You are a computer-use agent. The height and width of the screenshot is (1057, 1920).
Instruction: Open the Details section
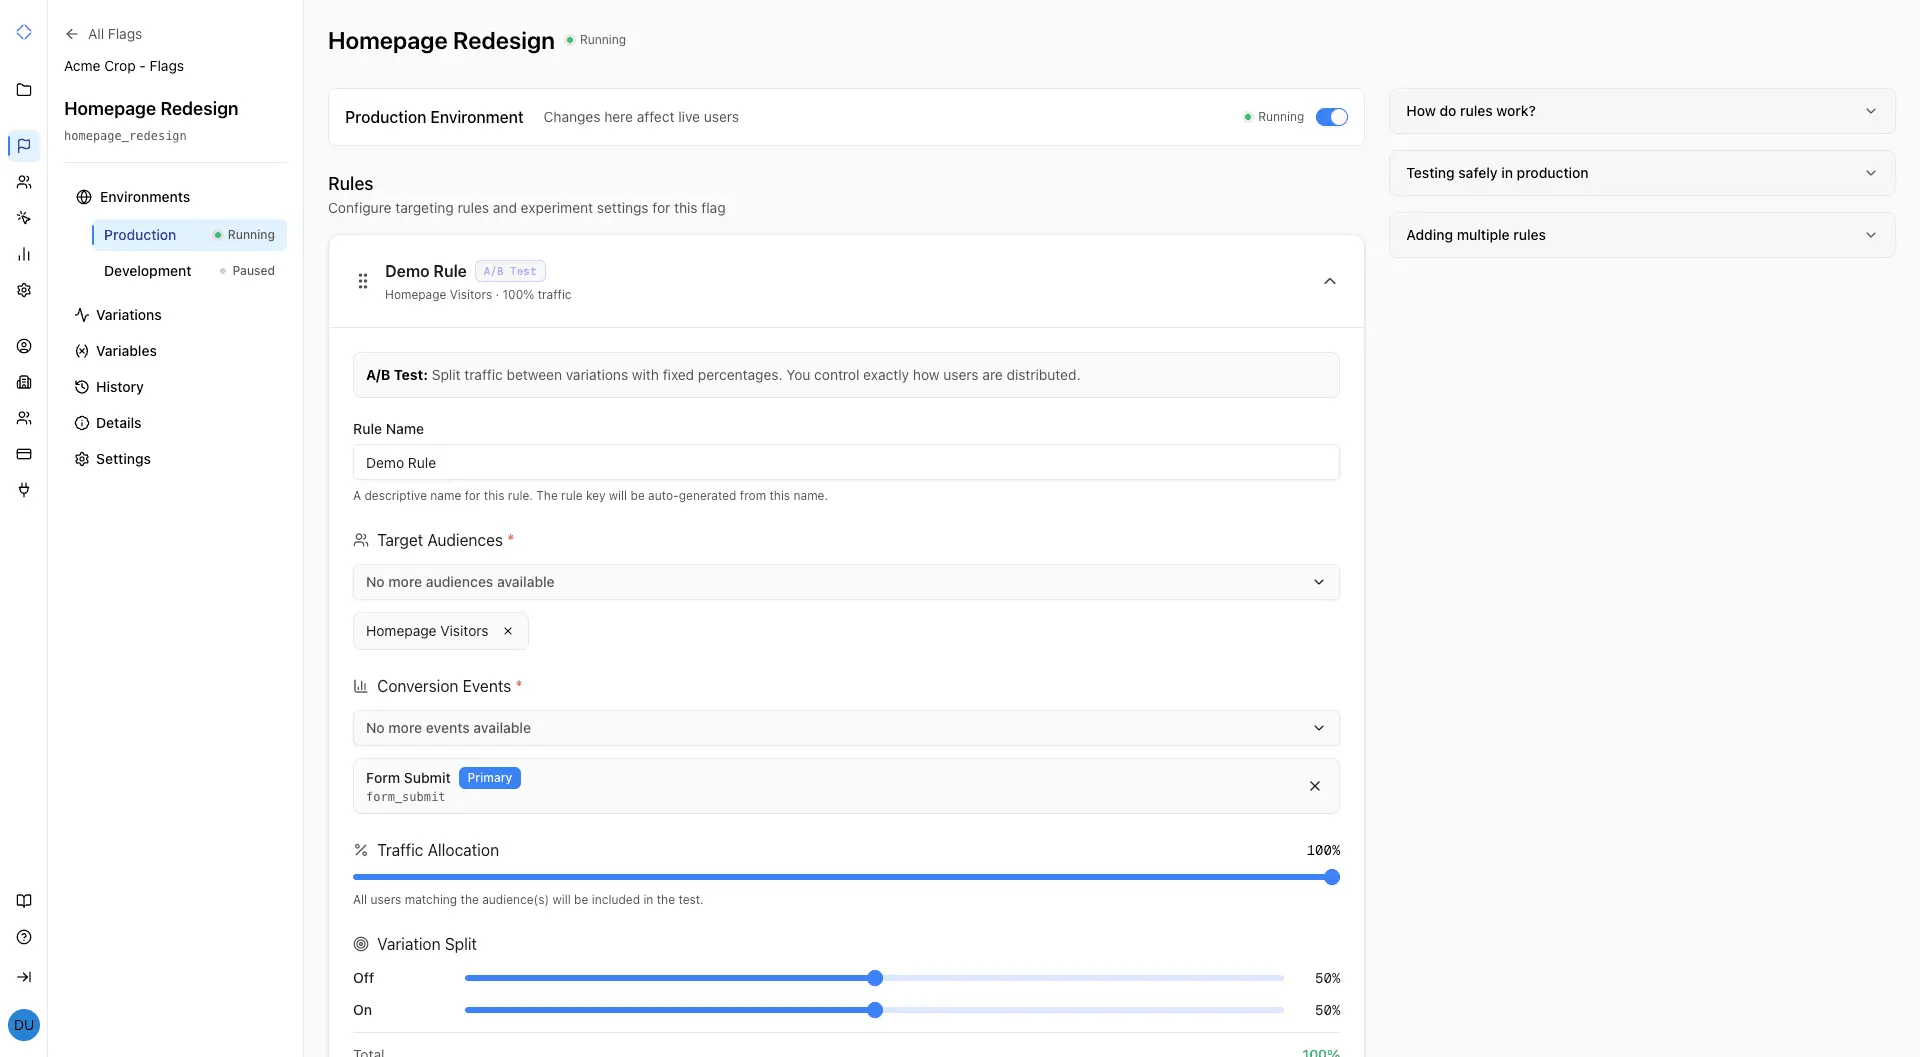click(108, 423)
